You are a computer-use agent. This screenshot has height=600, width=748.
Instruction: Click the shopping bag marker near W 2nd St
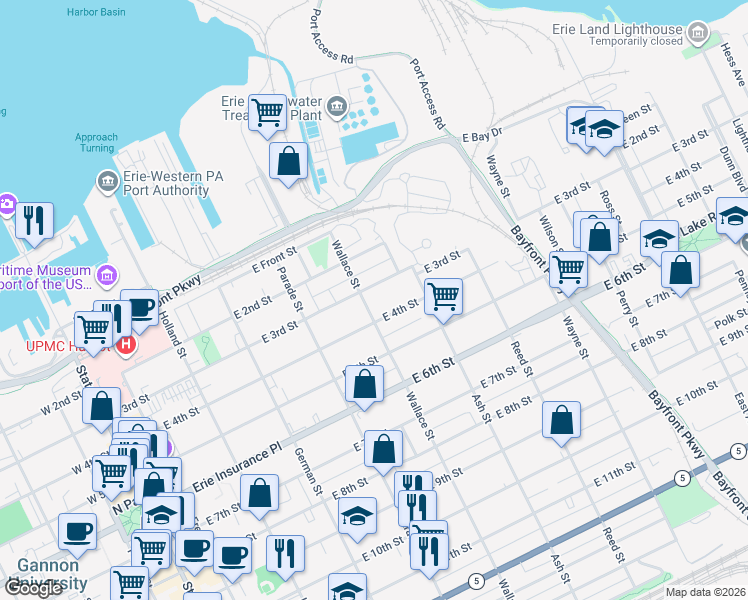pyautogui.click(x=102, y=406)
